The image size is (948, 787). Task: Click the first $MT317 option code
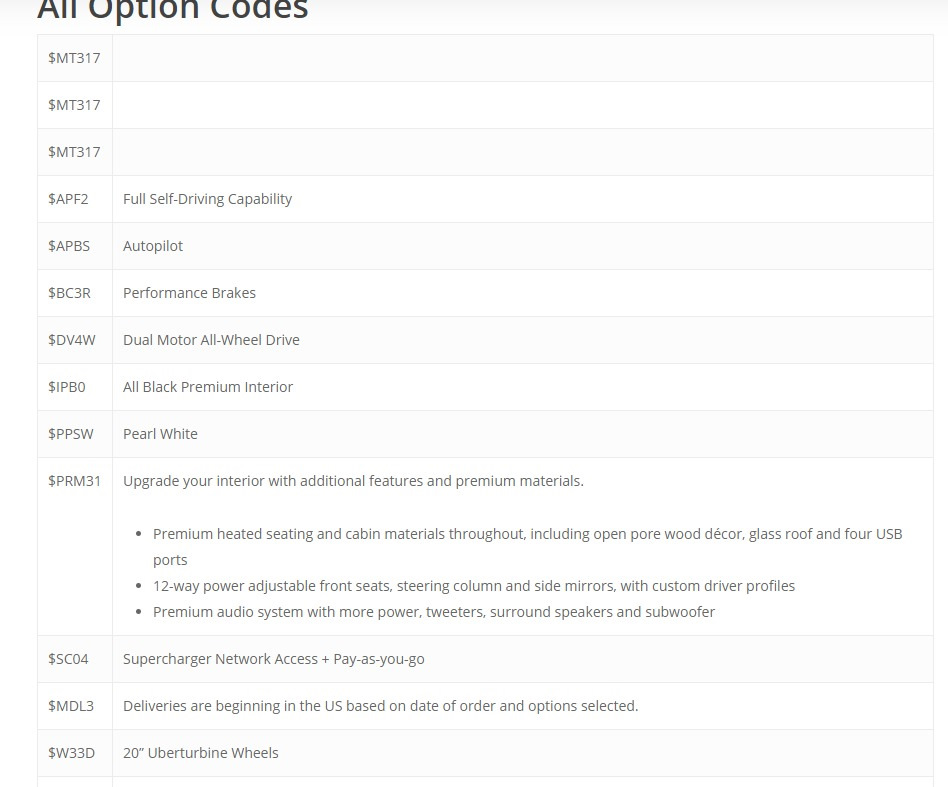click(x=74, y=58)
